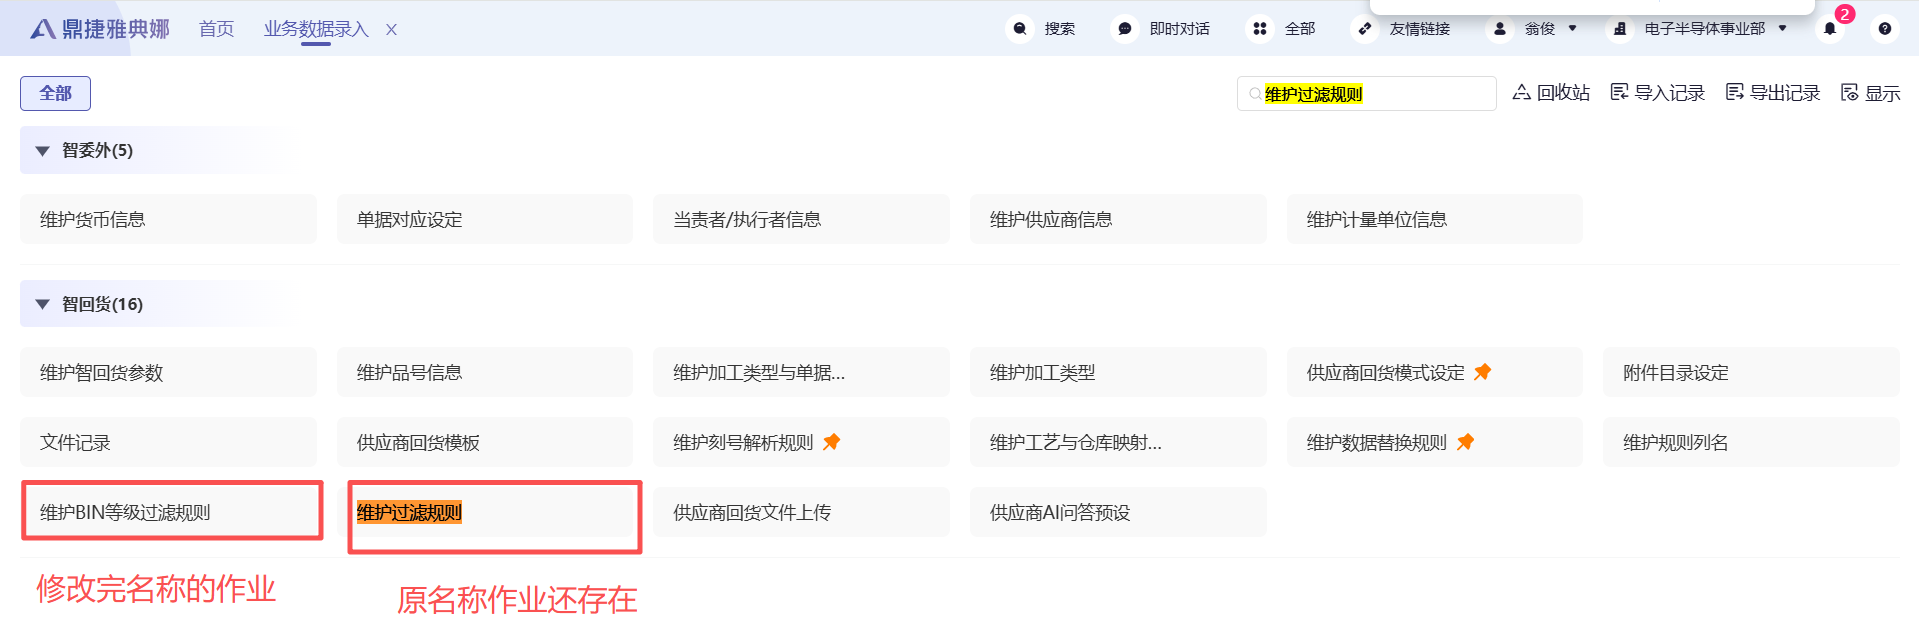Open the 回收站 recycle bin
This screenshot has height=625, width=1919.
click(x=1551, y=93)
